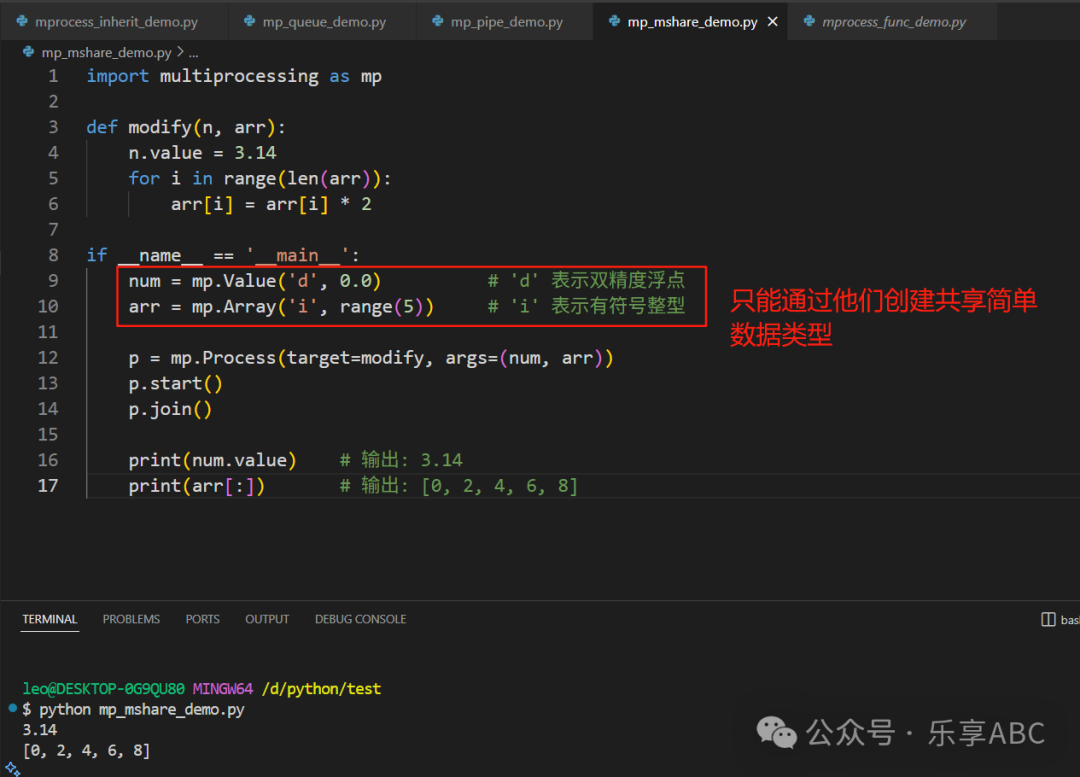
Task: Click "arr = mp.Array('i', range(5))" code
Action: coord(281,307)
